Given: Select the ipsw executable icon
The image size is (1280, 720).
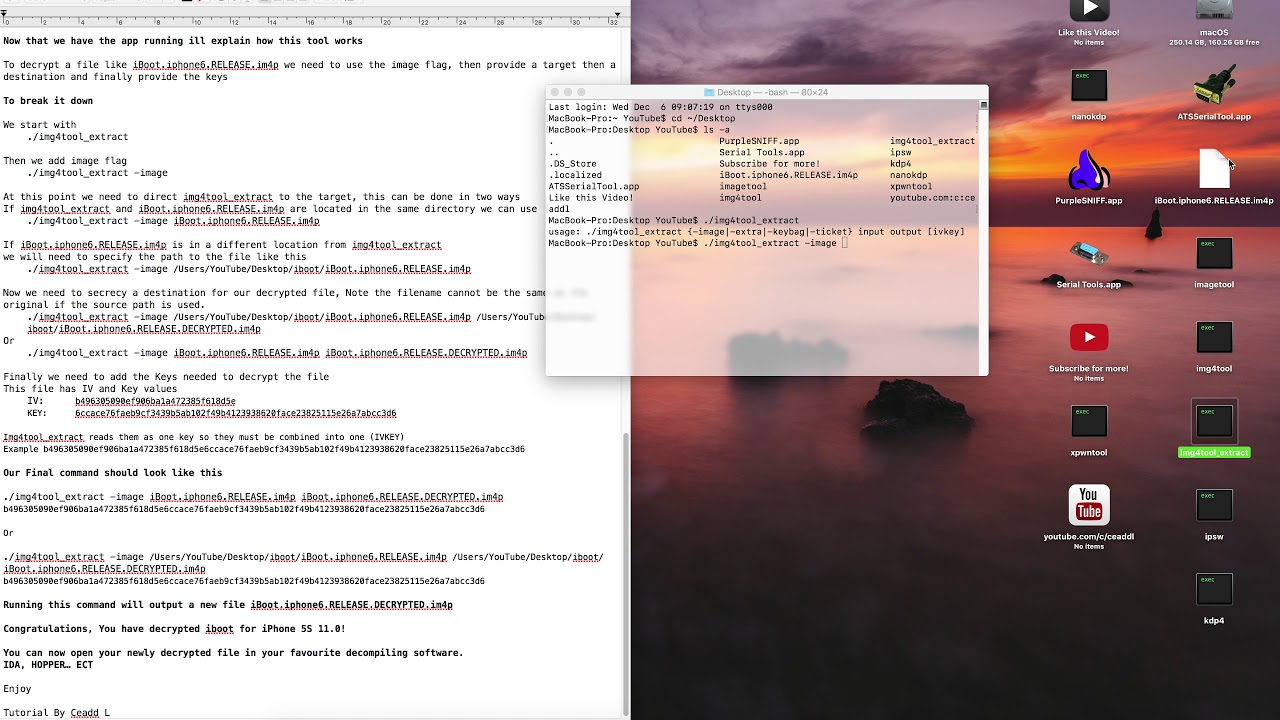Looking at the screenshot, I should [x=1214, y=505].
